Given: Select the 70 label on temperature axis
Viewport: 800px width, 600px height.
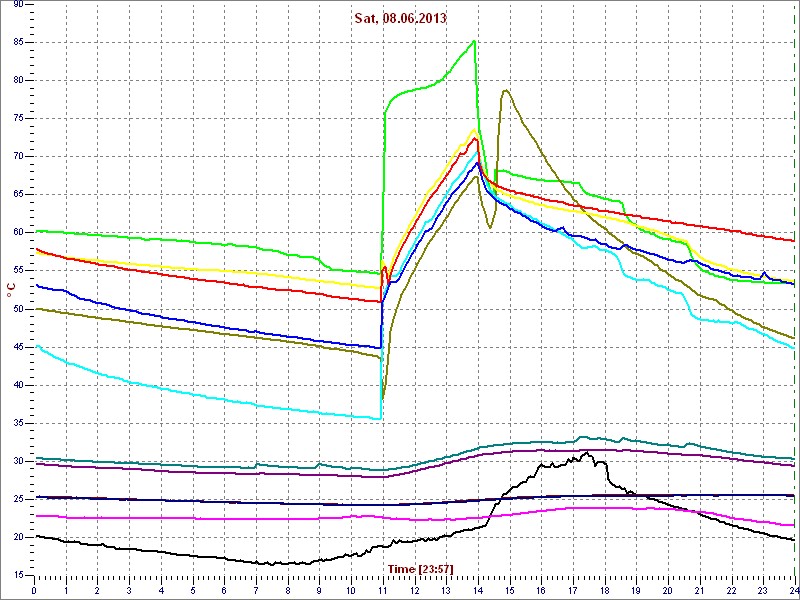Looking at the screenshot, I should 17,157.
